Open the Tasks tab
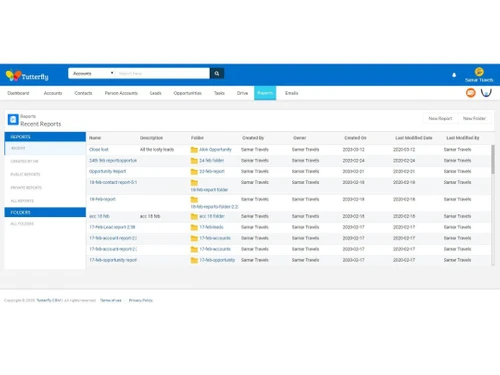The image size is (500, 375). click(219, 93)
